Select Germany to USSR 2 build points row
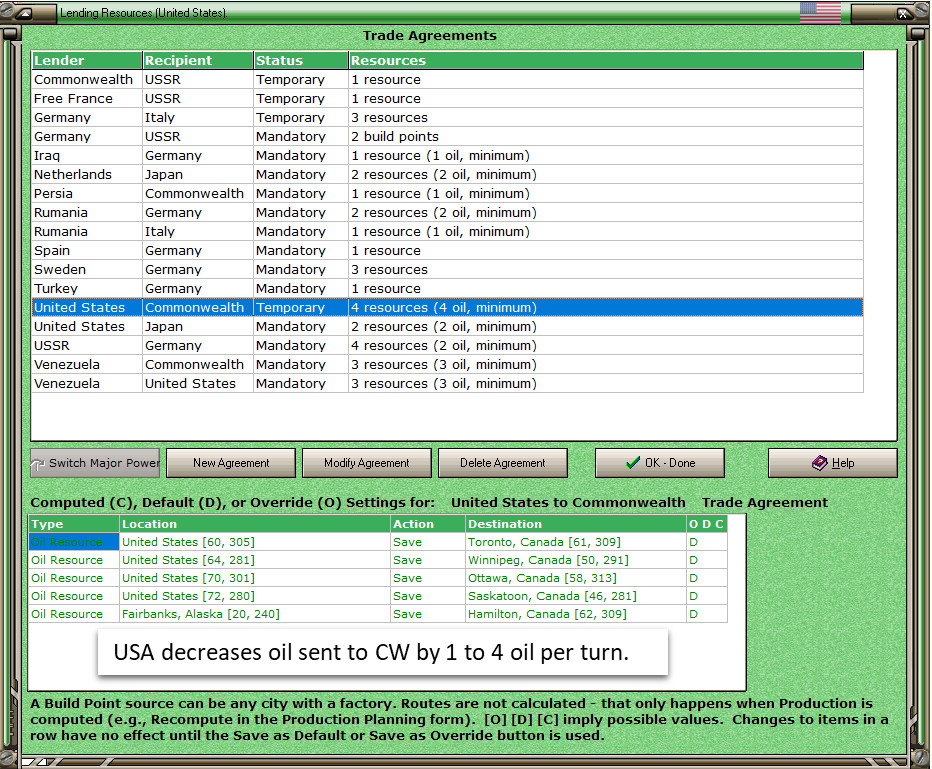 click(447, 137)
